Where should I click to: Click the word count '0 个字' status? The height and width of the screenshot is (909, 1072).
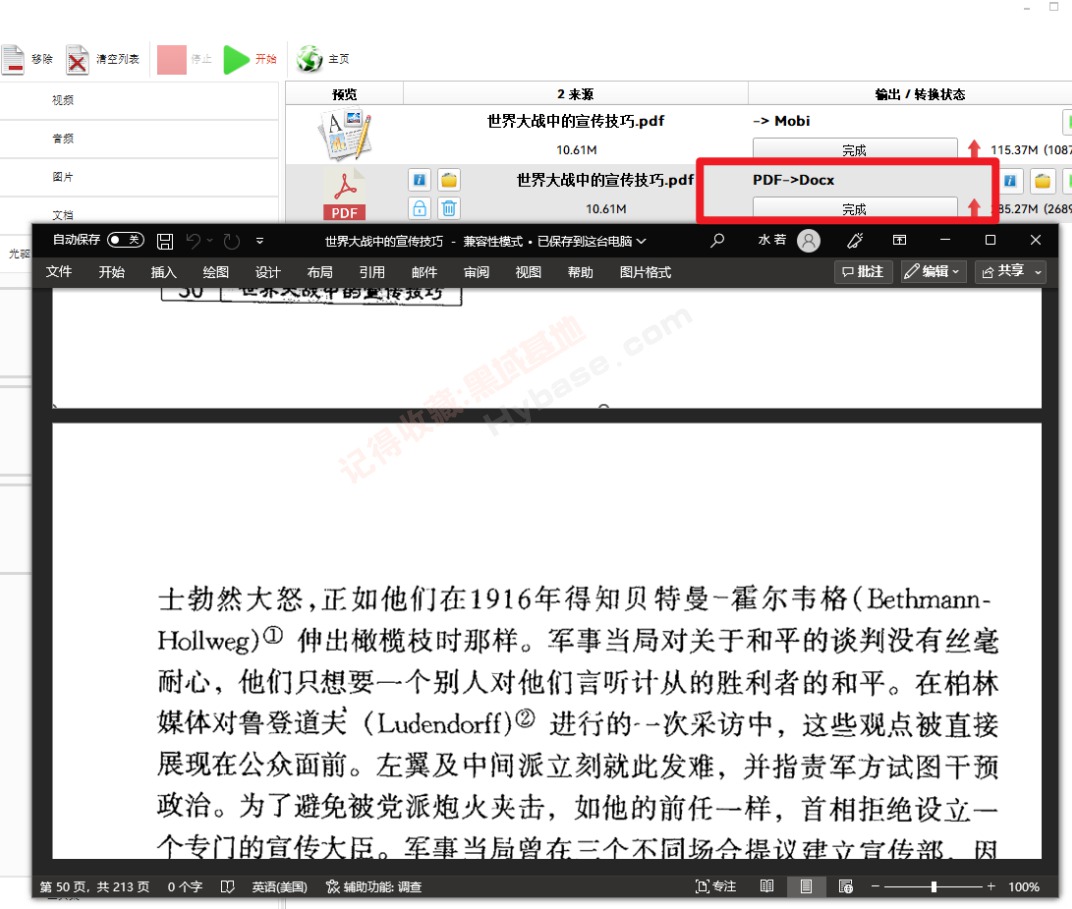pyautogui.click(x=185, y=886)
